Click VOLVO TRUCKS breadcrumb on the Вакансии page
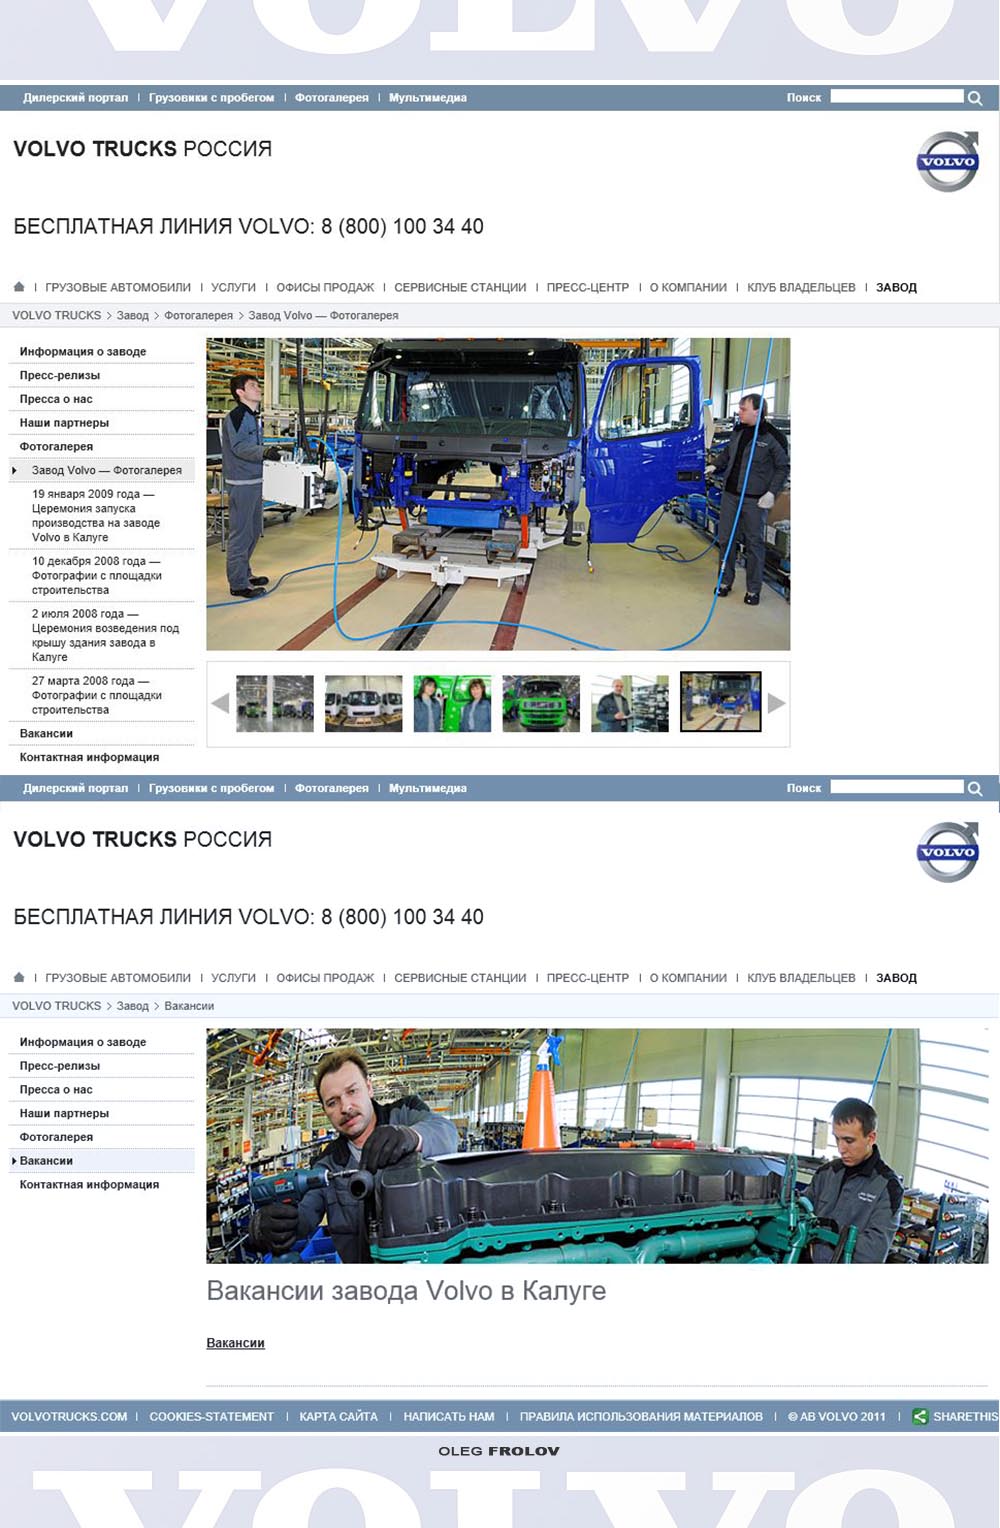The image size is (1000, 1528). point(57,1006)
